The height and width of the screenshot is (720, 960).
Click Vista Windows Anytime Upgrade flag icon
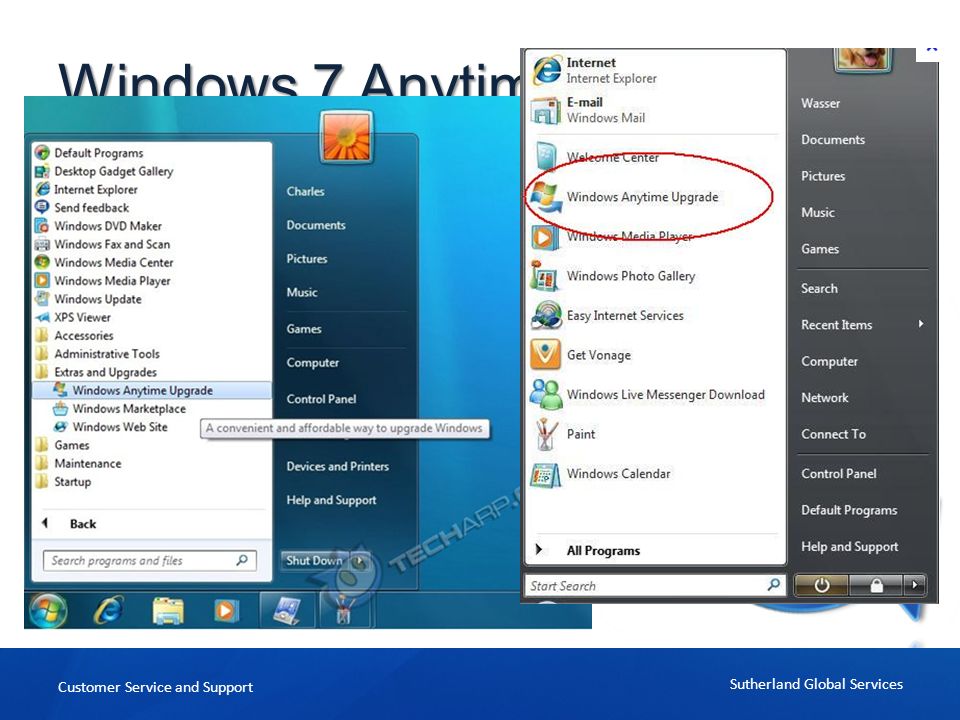(546, 197)
